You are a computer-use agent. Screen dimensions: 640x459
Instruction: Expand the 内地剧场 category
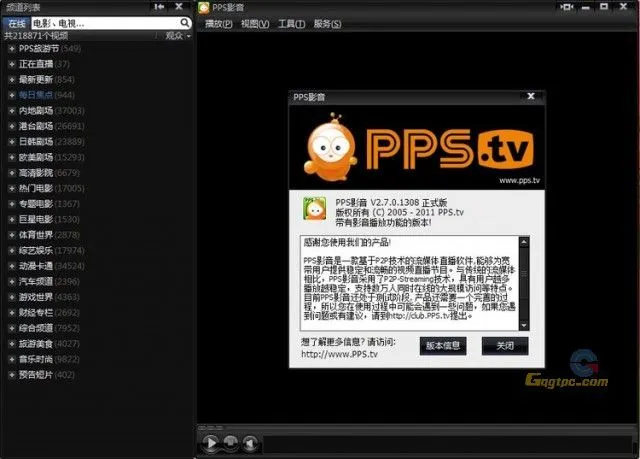pyautogui.click(x=12, y=111)
